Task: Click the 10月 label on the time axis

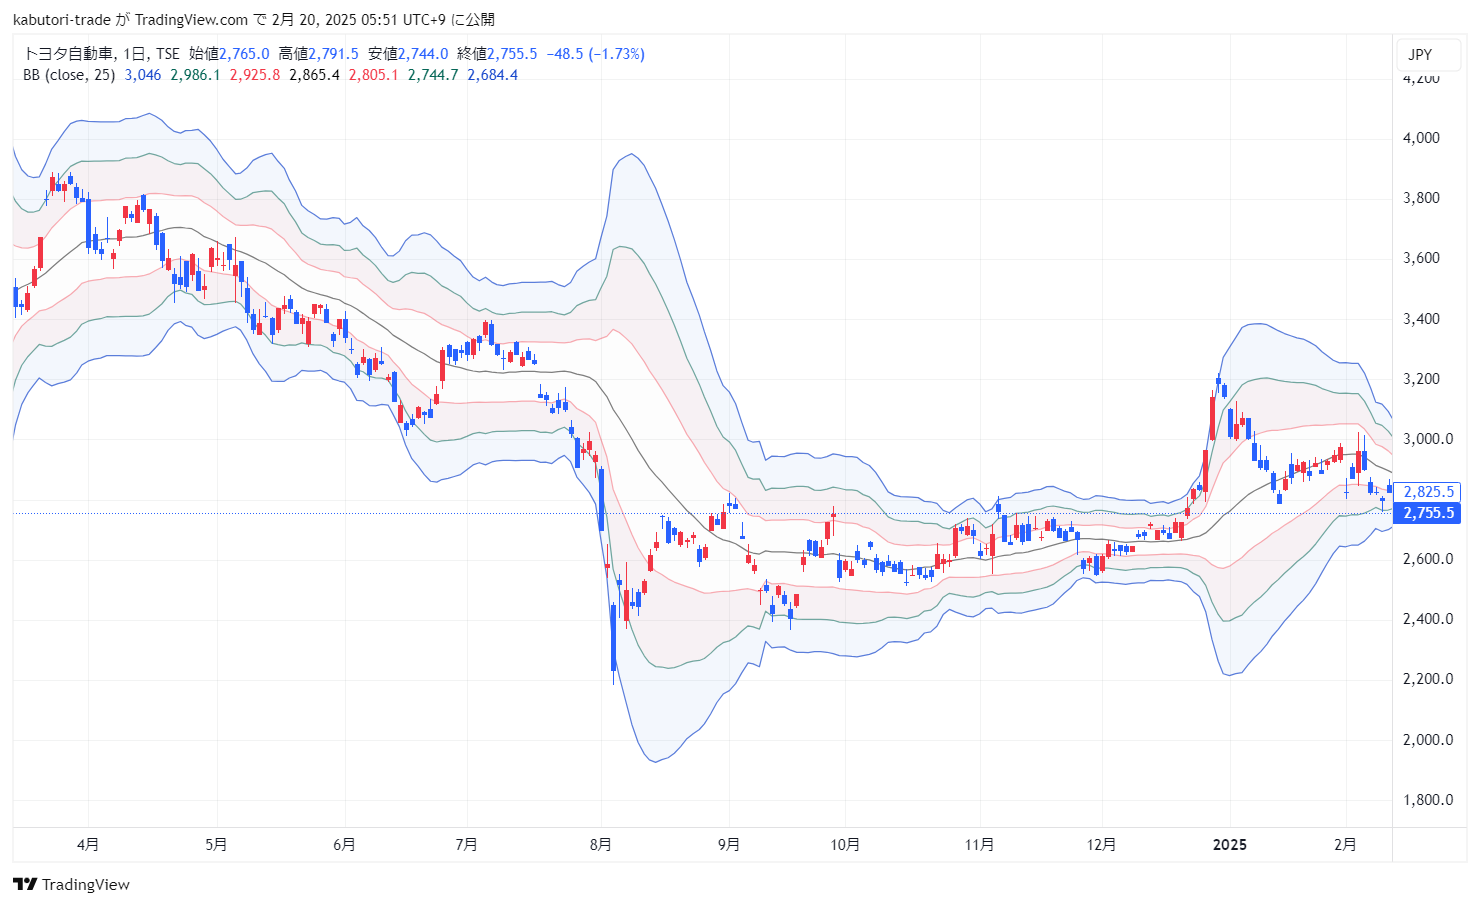Action: [845, 845]
